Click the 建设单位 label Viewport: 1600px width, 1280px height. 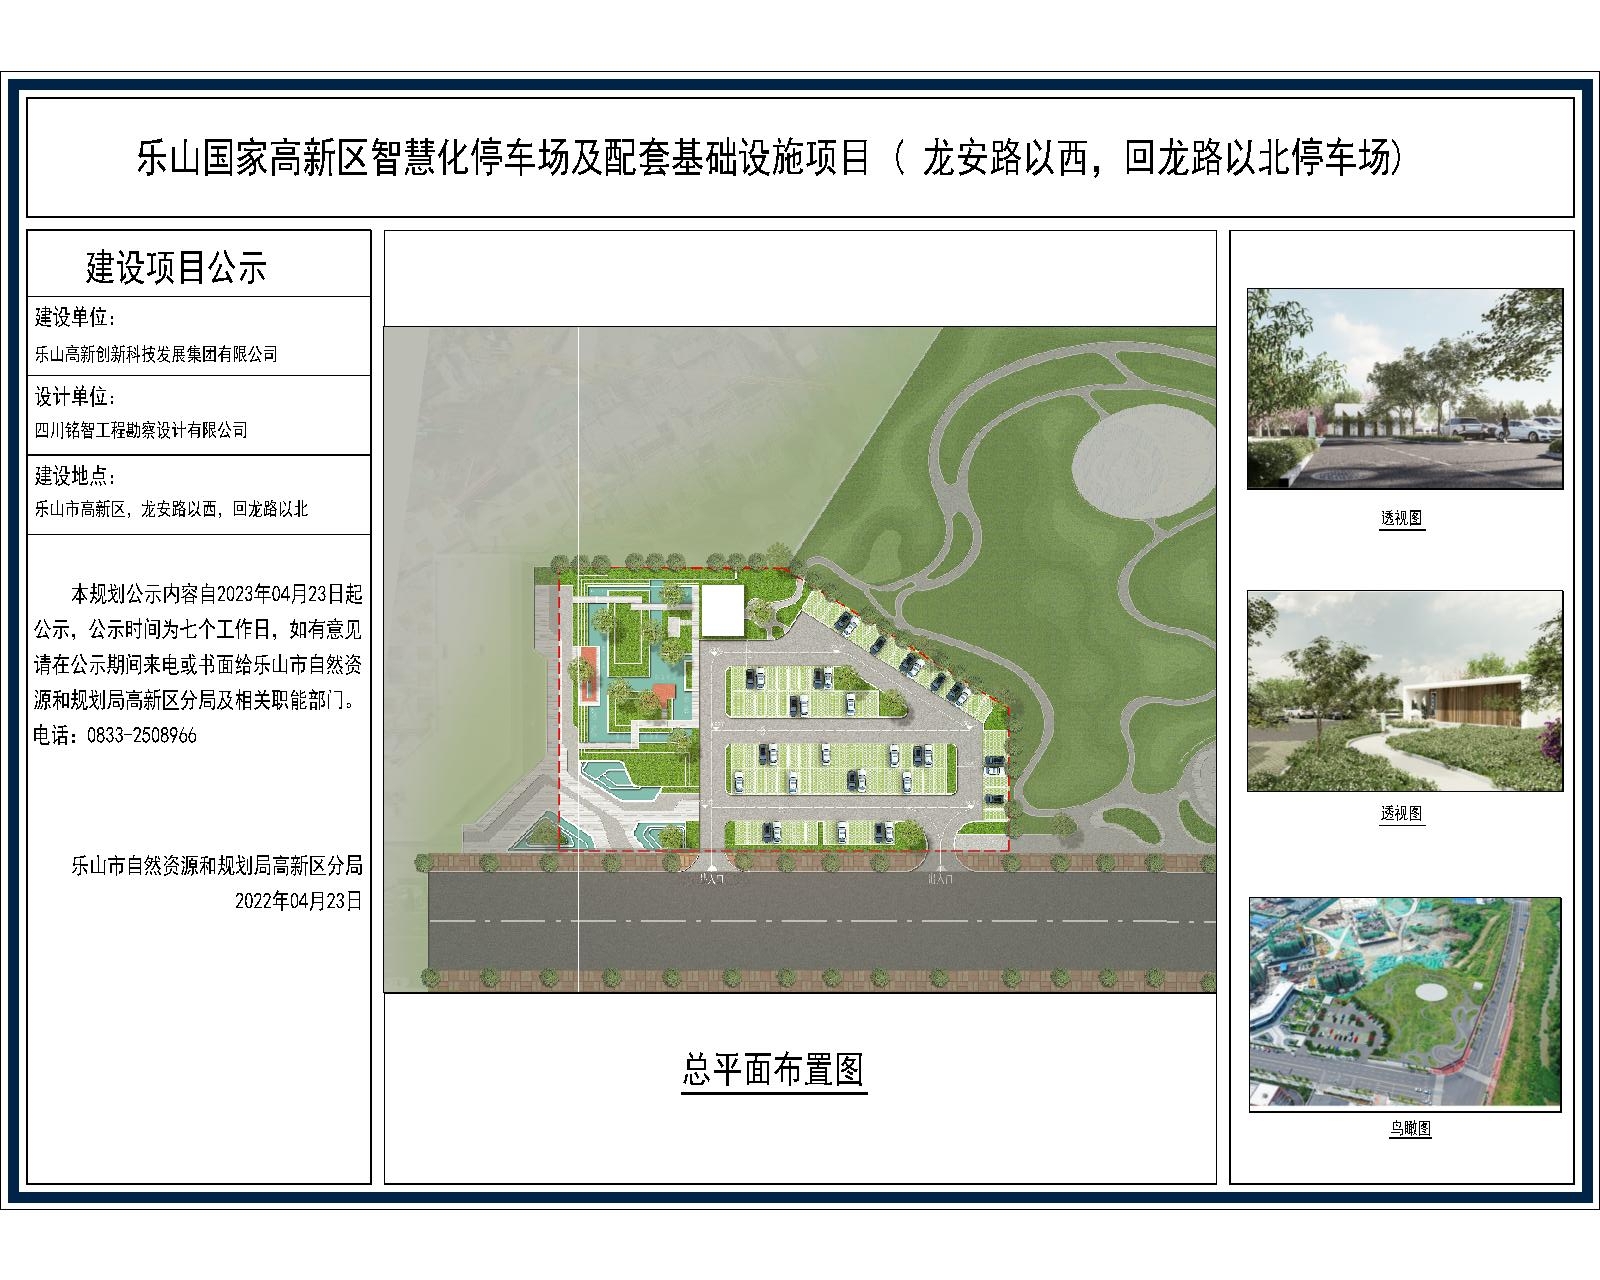pos(76,318)
